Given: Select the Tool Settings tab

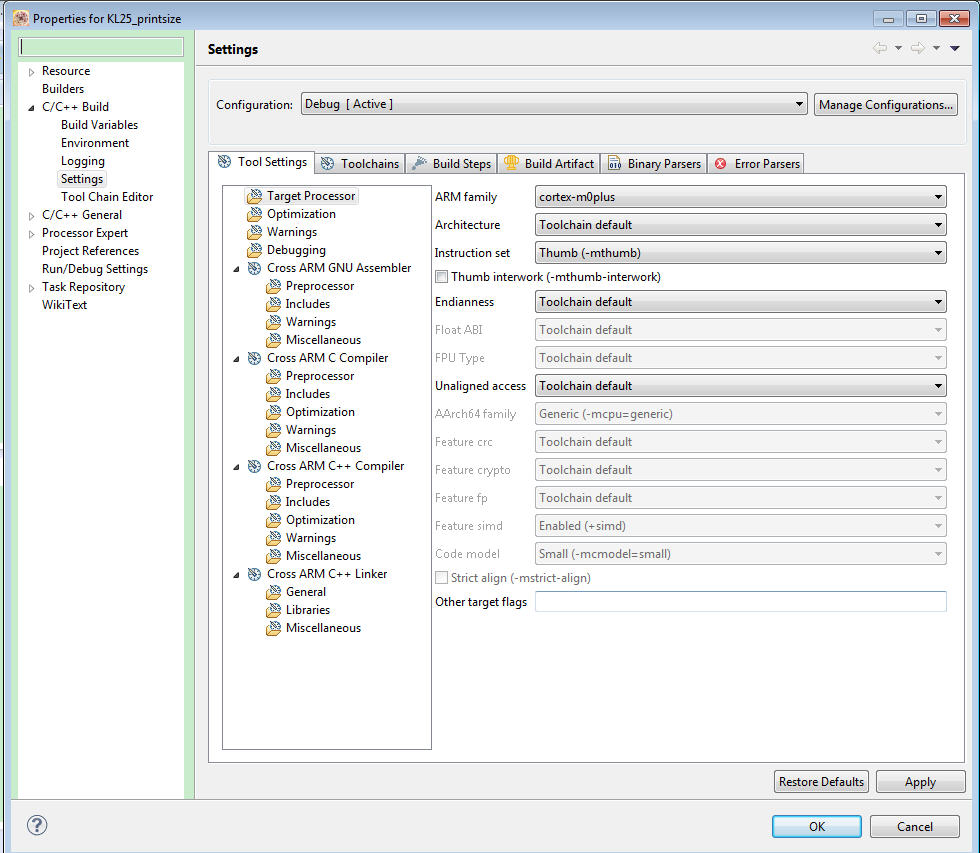Looking at the screenshot, I should click(262, 162).
